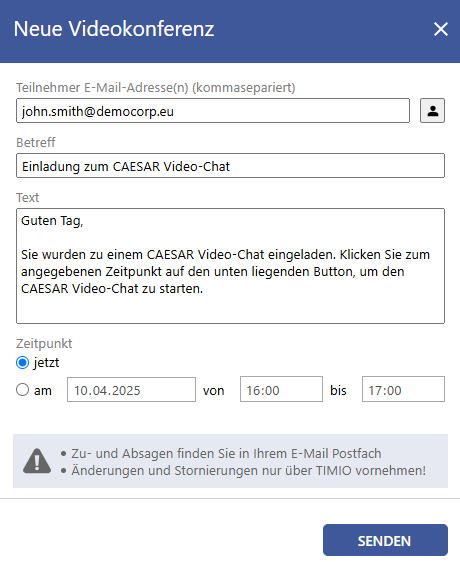
Task: Open the 'von' start time field 16:00
Action: (281, 389)
